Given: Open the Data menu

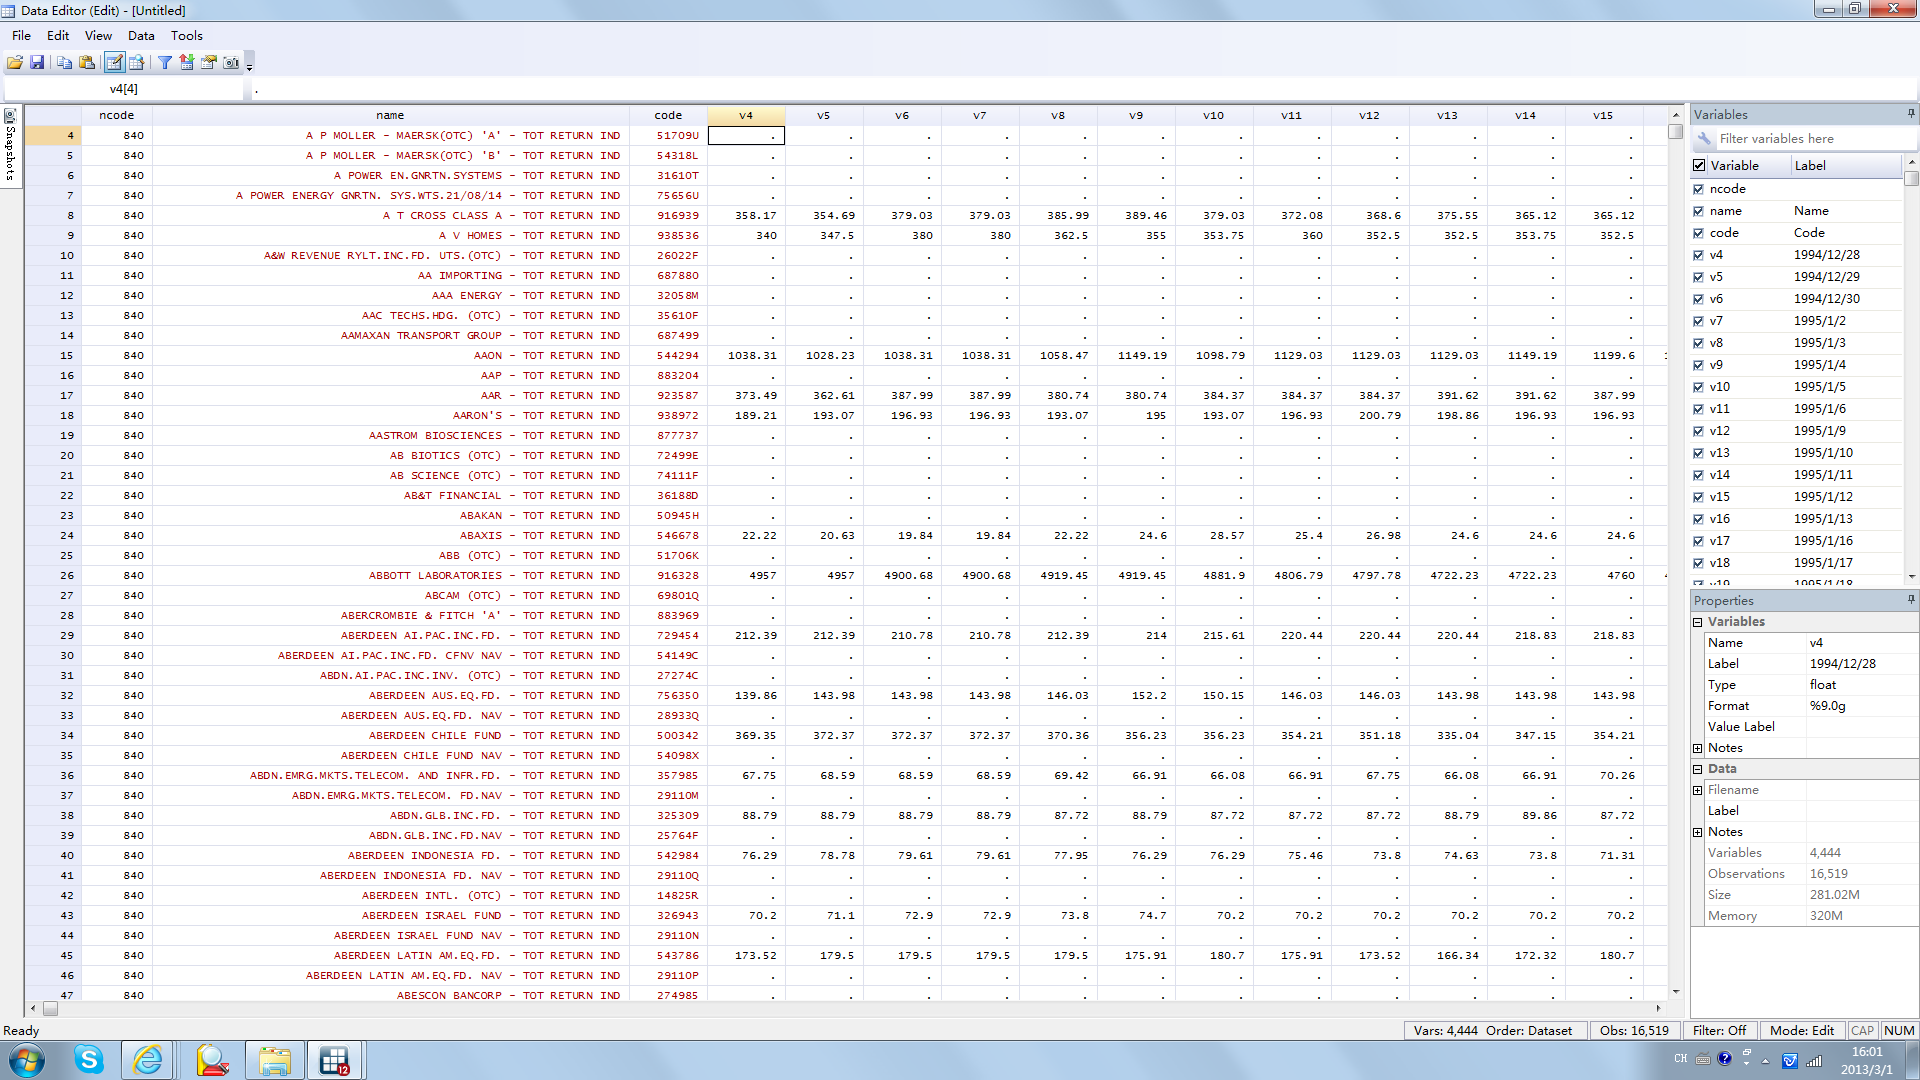Looking at the screenshot, I should (x=141, y=35).
